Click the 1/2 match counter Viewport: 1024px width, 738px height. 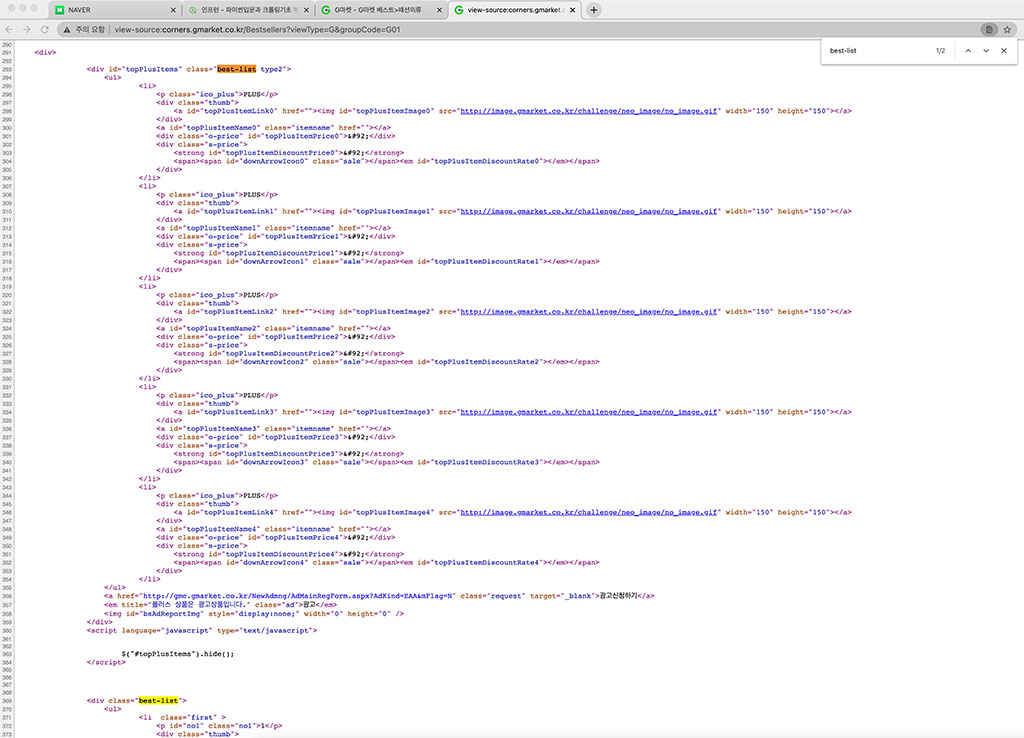[940, 50]
